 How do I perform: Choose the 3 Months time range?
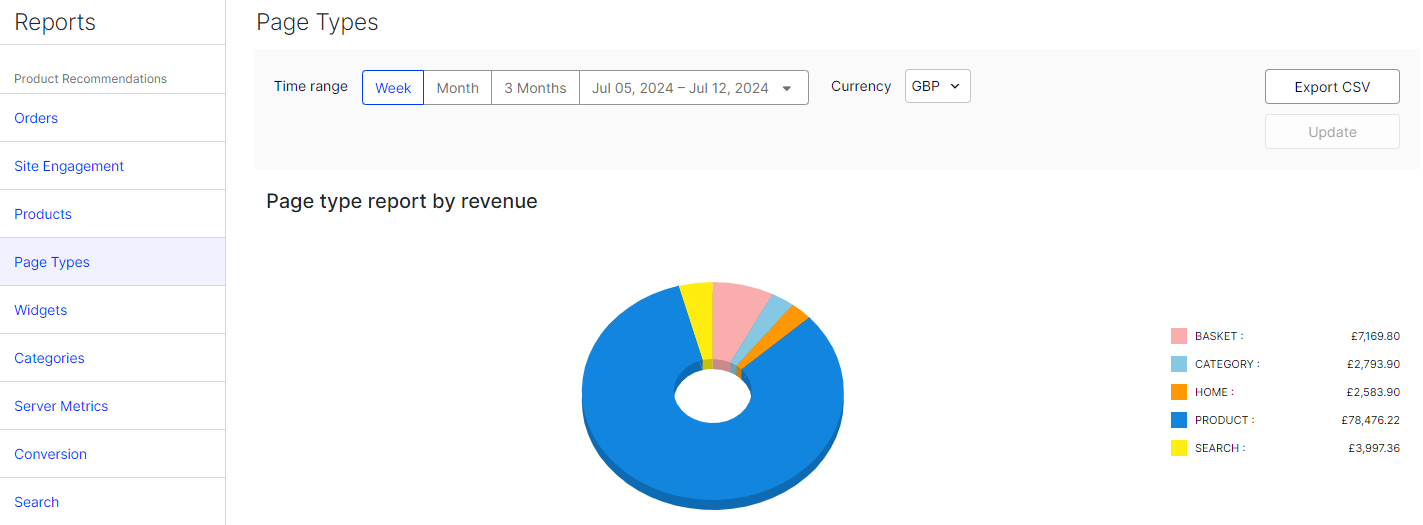[535, 88]
